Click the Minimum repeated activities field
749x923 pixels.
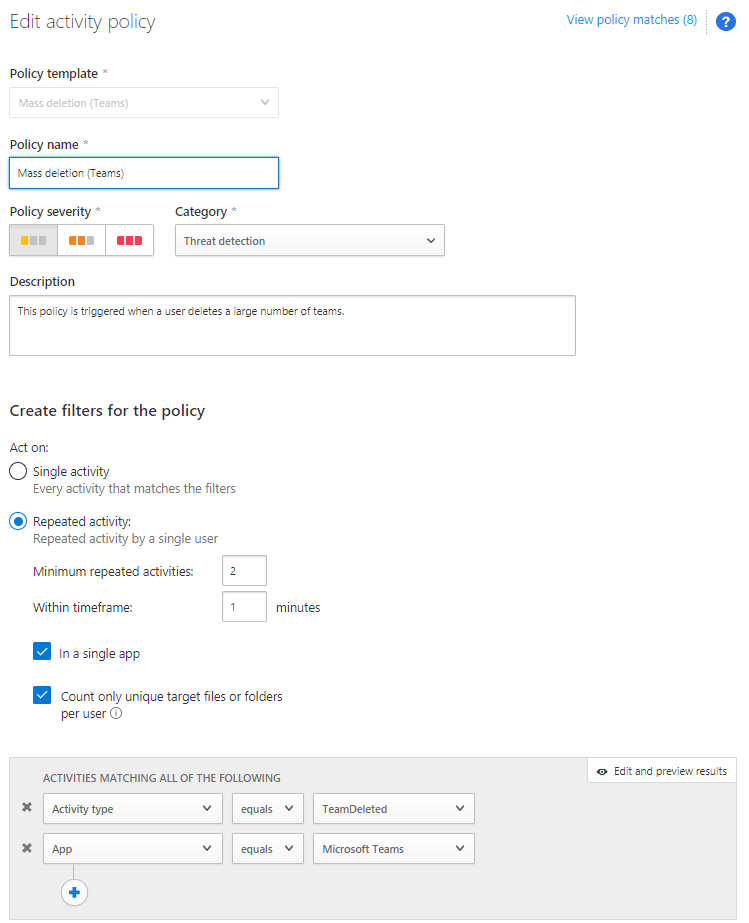[x=244, y=571]
